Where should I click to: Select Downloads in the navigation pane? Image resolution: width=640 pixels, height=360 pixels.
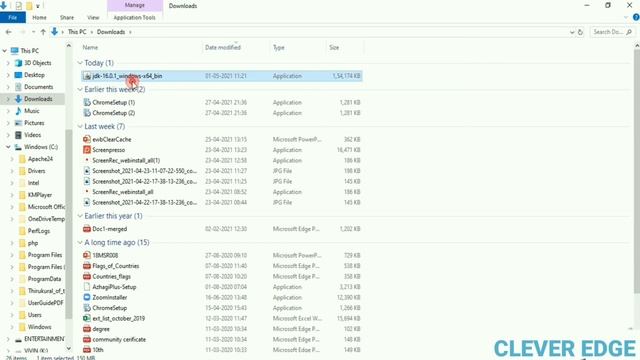coord(38,99)
